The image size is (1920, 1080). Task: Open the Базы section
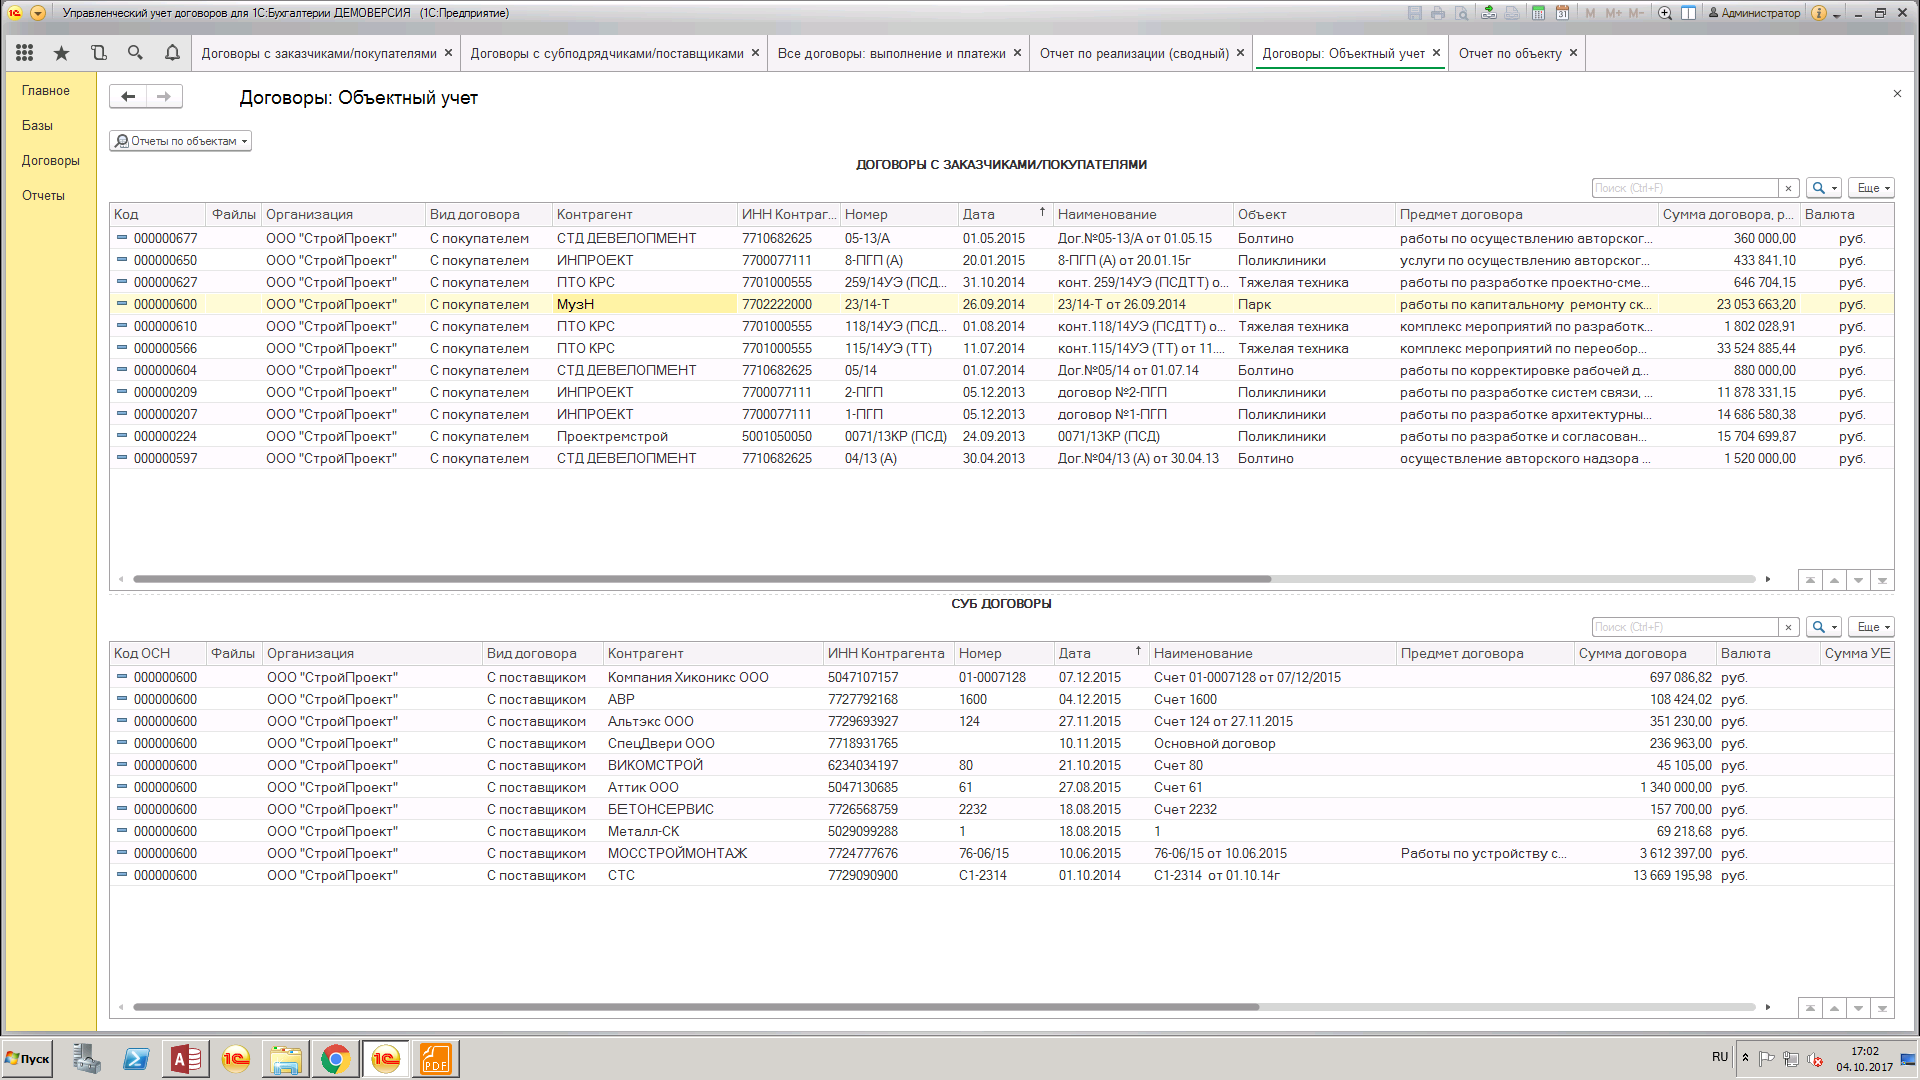pyautogui.click(x=37, y=125)
